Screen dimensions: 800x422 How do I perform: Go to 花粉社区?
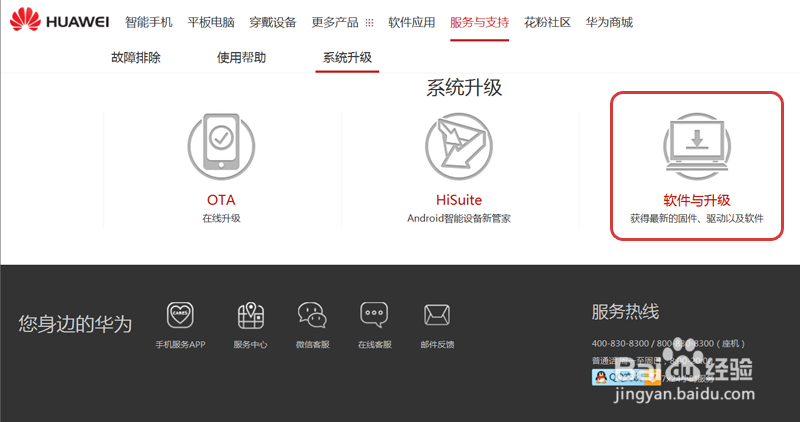547,22
